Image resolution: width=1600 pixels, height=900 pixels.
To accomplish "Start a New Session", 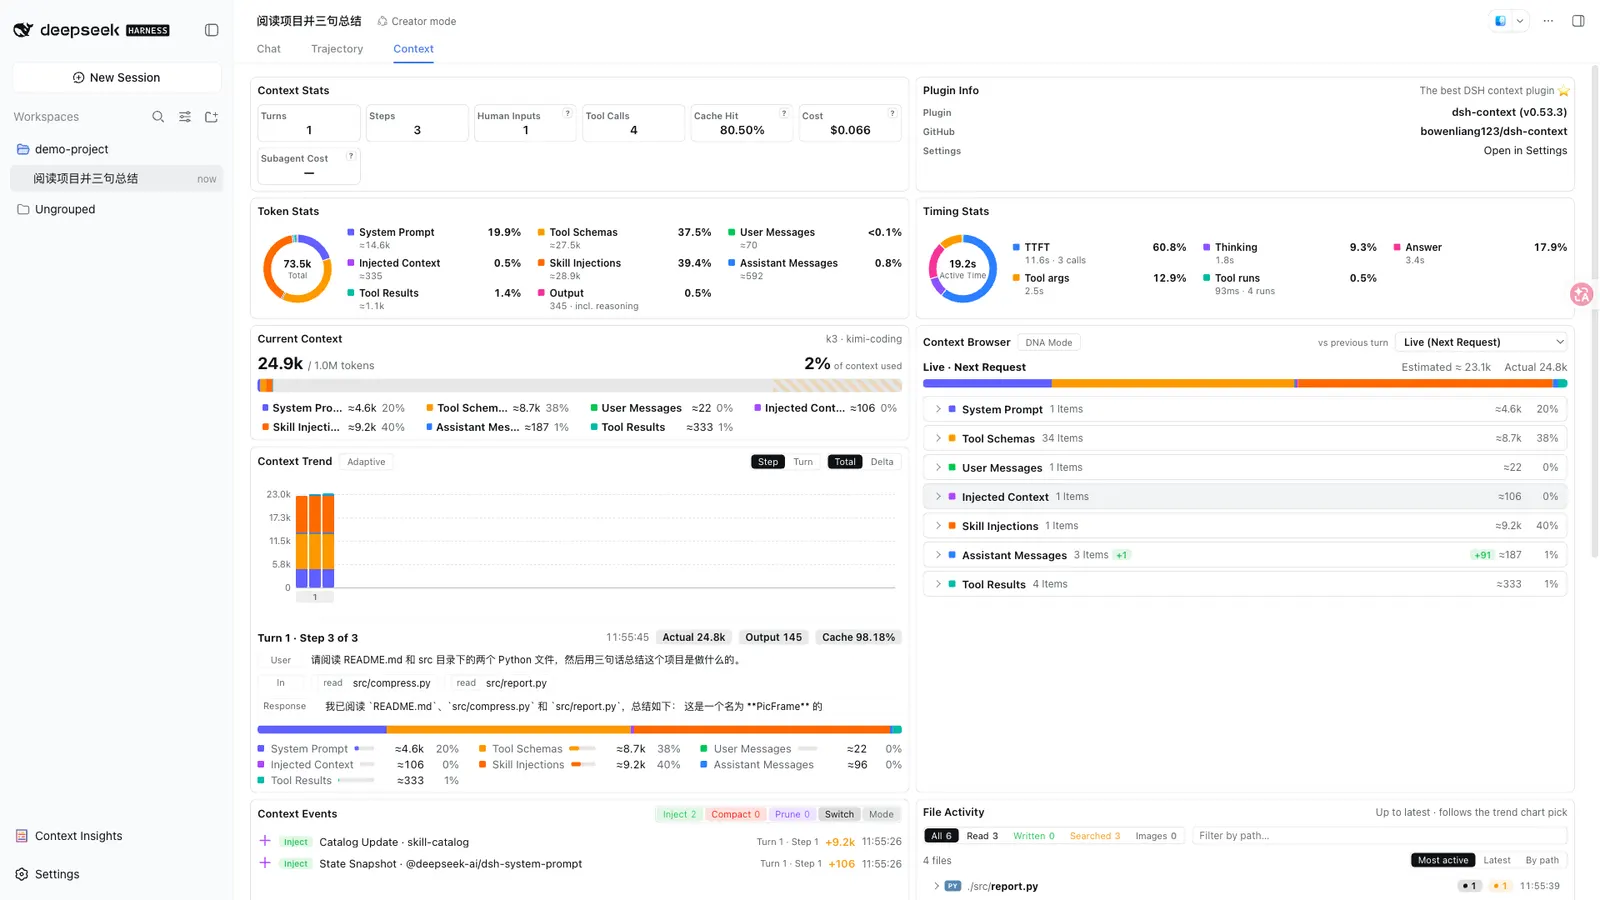I will (117, 77).
